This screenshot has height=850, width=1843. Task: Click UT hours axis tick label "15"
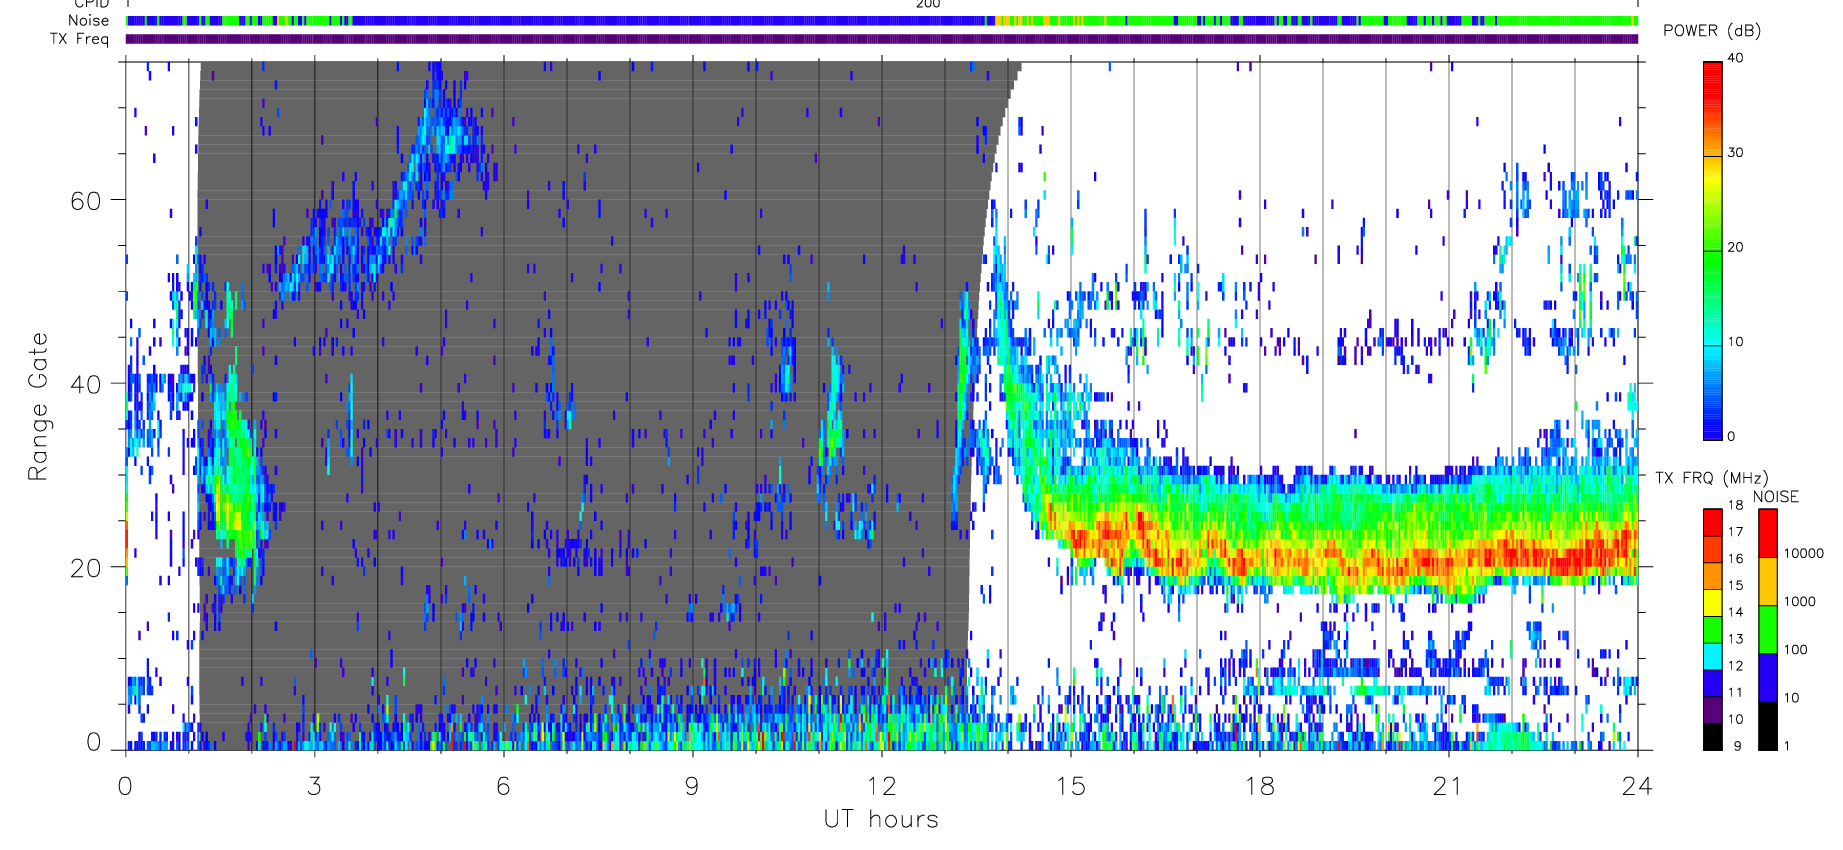pos(1070,786)
